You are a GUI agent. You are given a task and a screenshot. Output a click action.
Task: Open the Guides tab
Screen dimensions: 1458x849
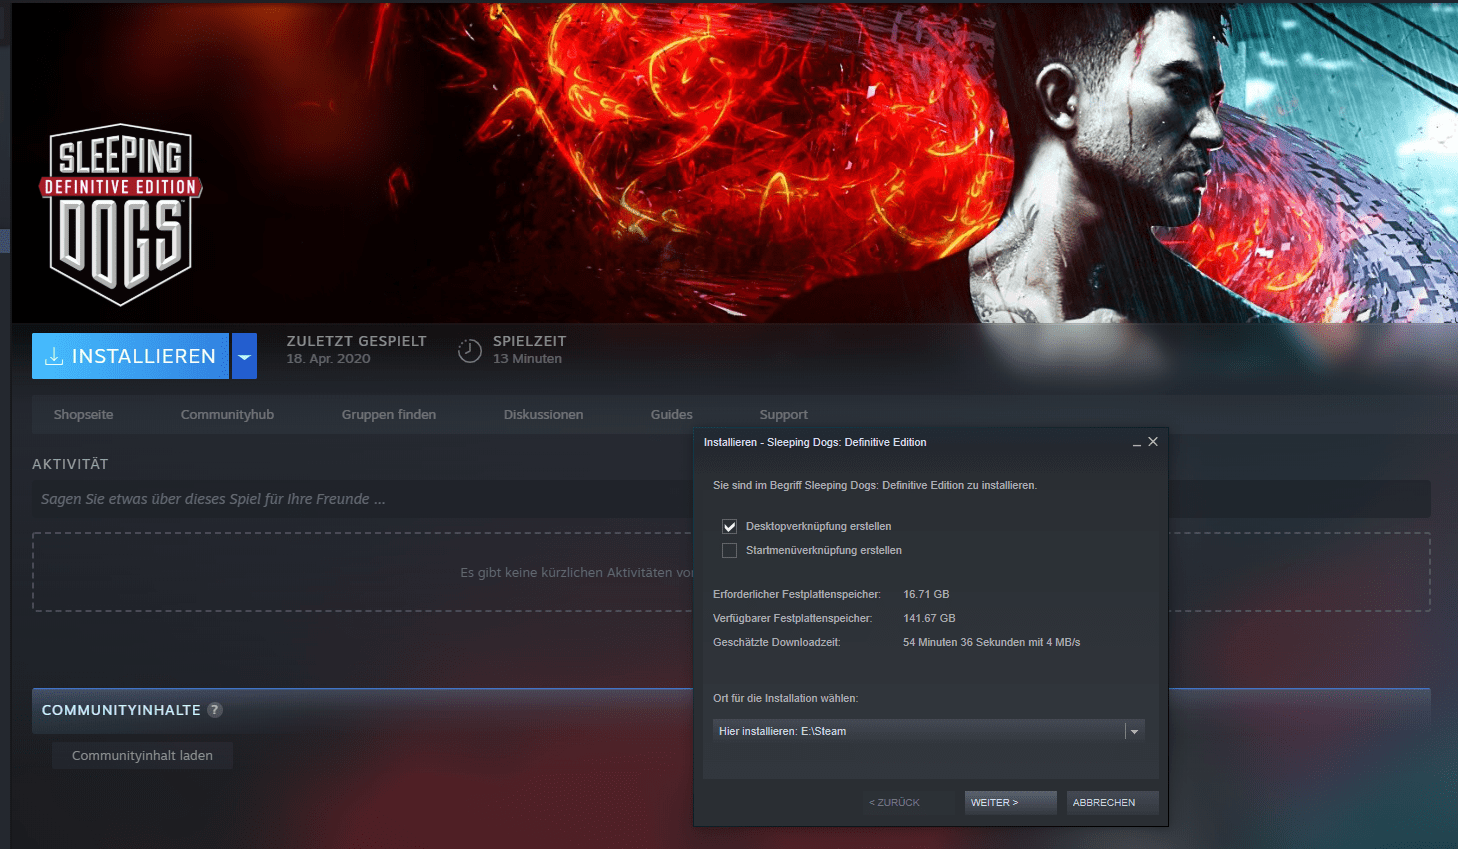671,414
